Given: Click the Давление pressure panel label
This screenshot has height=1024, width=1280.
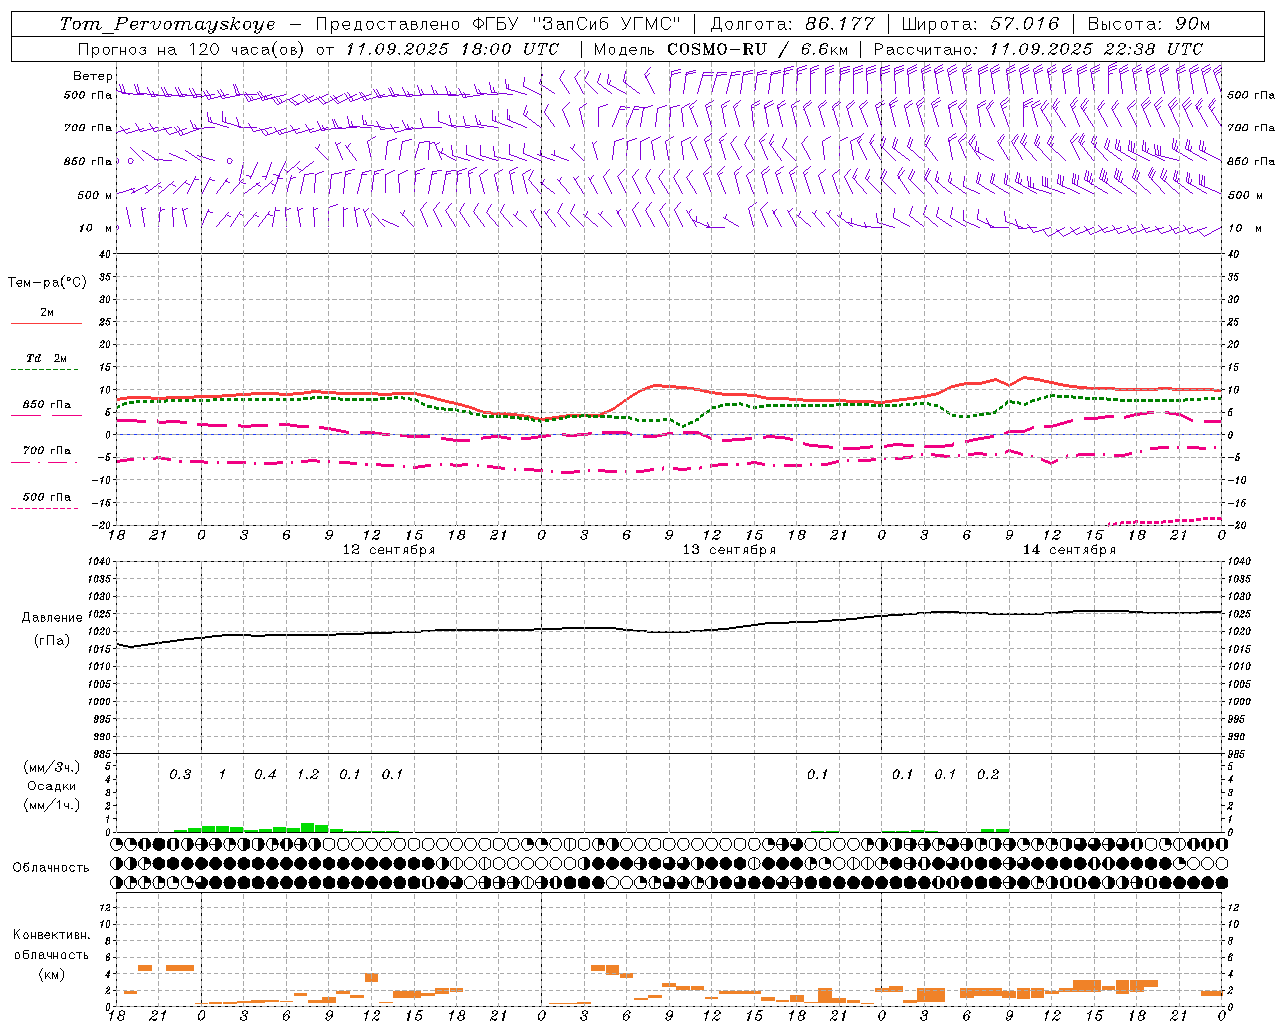Looking at the screenshot, I should click(x=51, y=618).
